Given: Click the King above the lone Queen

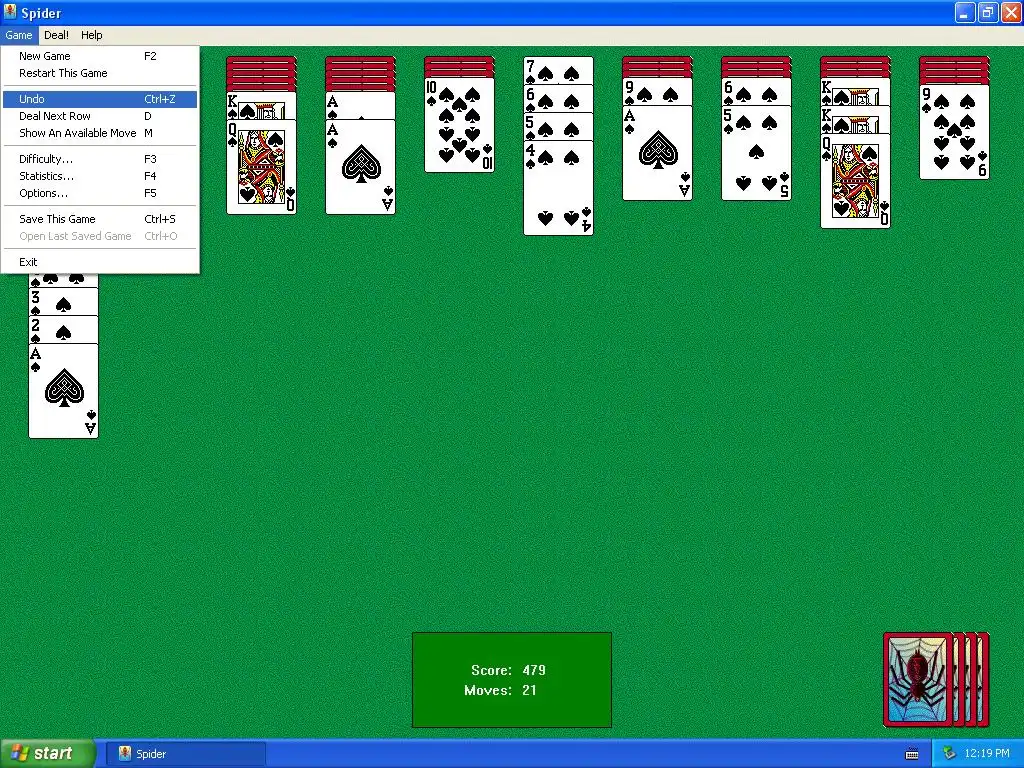Looking at the screenshot, I should click(x=261, y=106).
